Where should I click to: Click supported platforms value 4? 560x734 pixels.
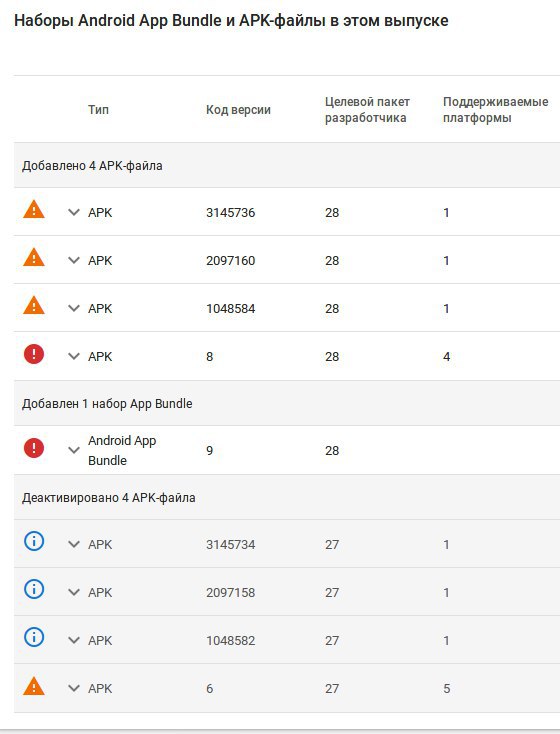coord(446,357)
